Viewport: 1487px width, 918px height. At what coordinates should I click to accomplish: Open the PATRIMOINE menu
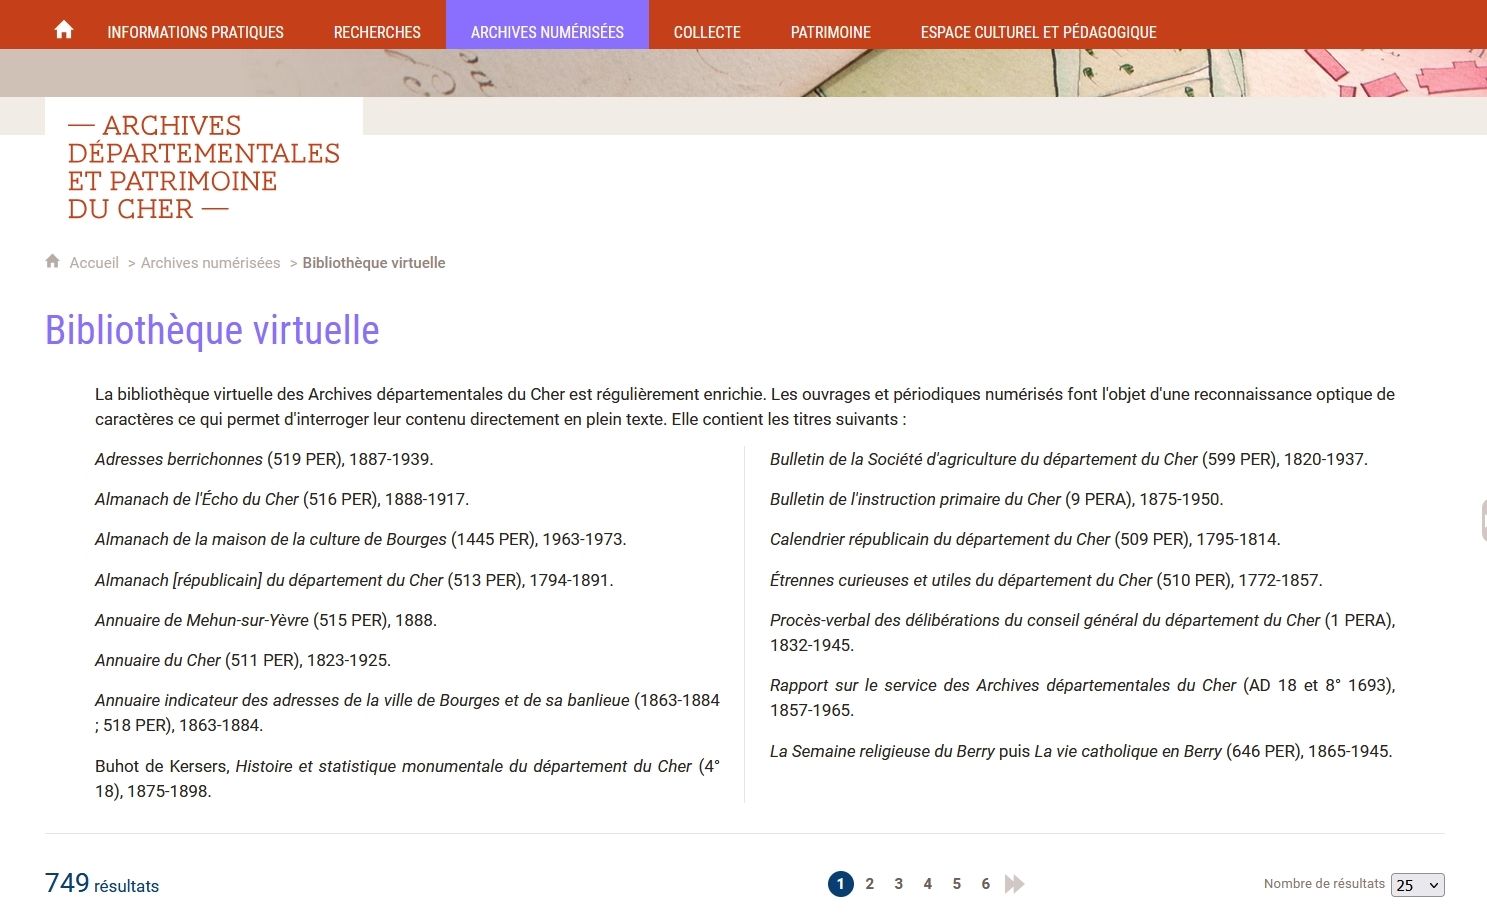[x=830, y=32]
